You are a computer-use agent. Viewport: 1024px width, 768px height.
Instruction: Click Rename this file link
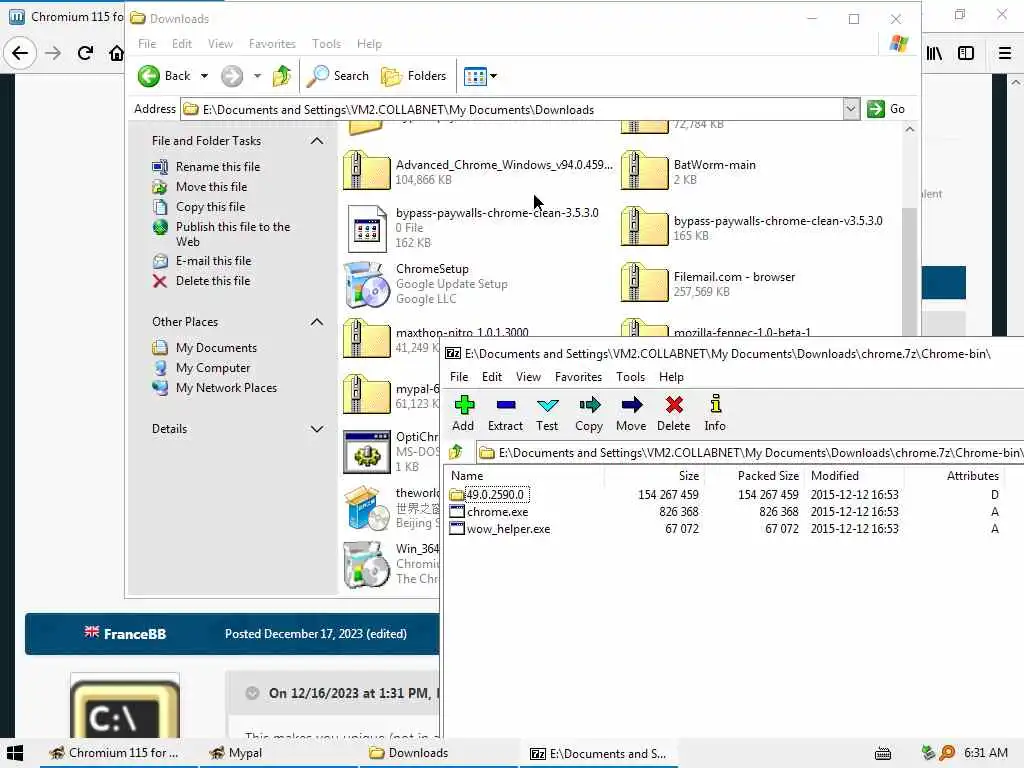click(217, 167)
